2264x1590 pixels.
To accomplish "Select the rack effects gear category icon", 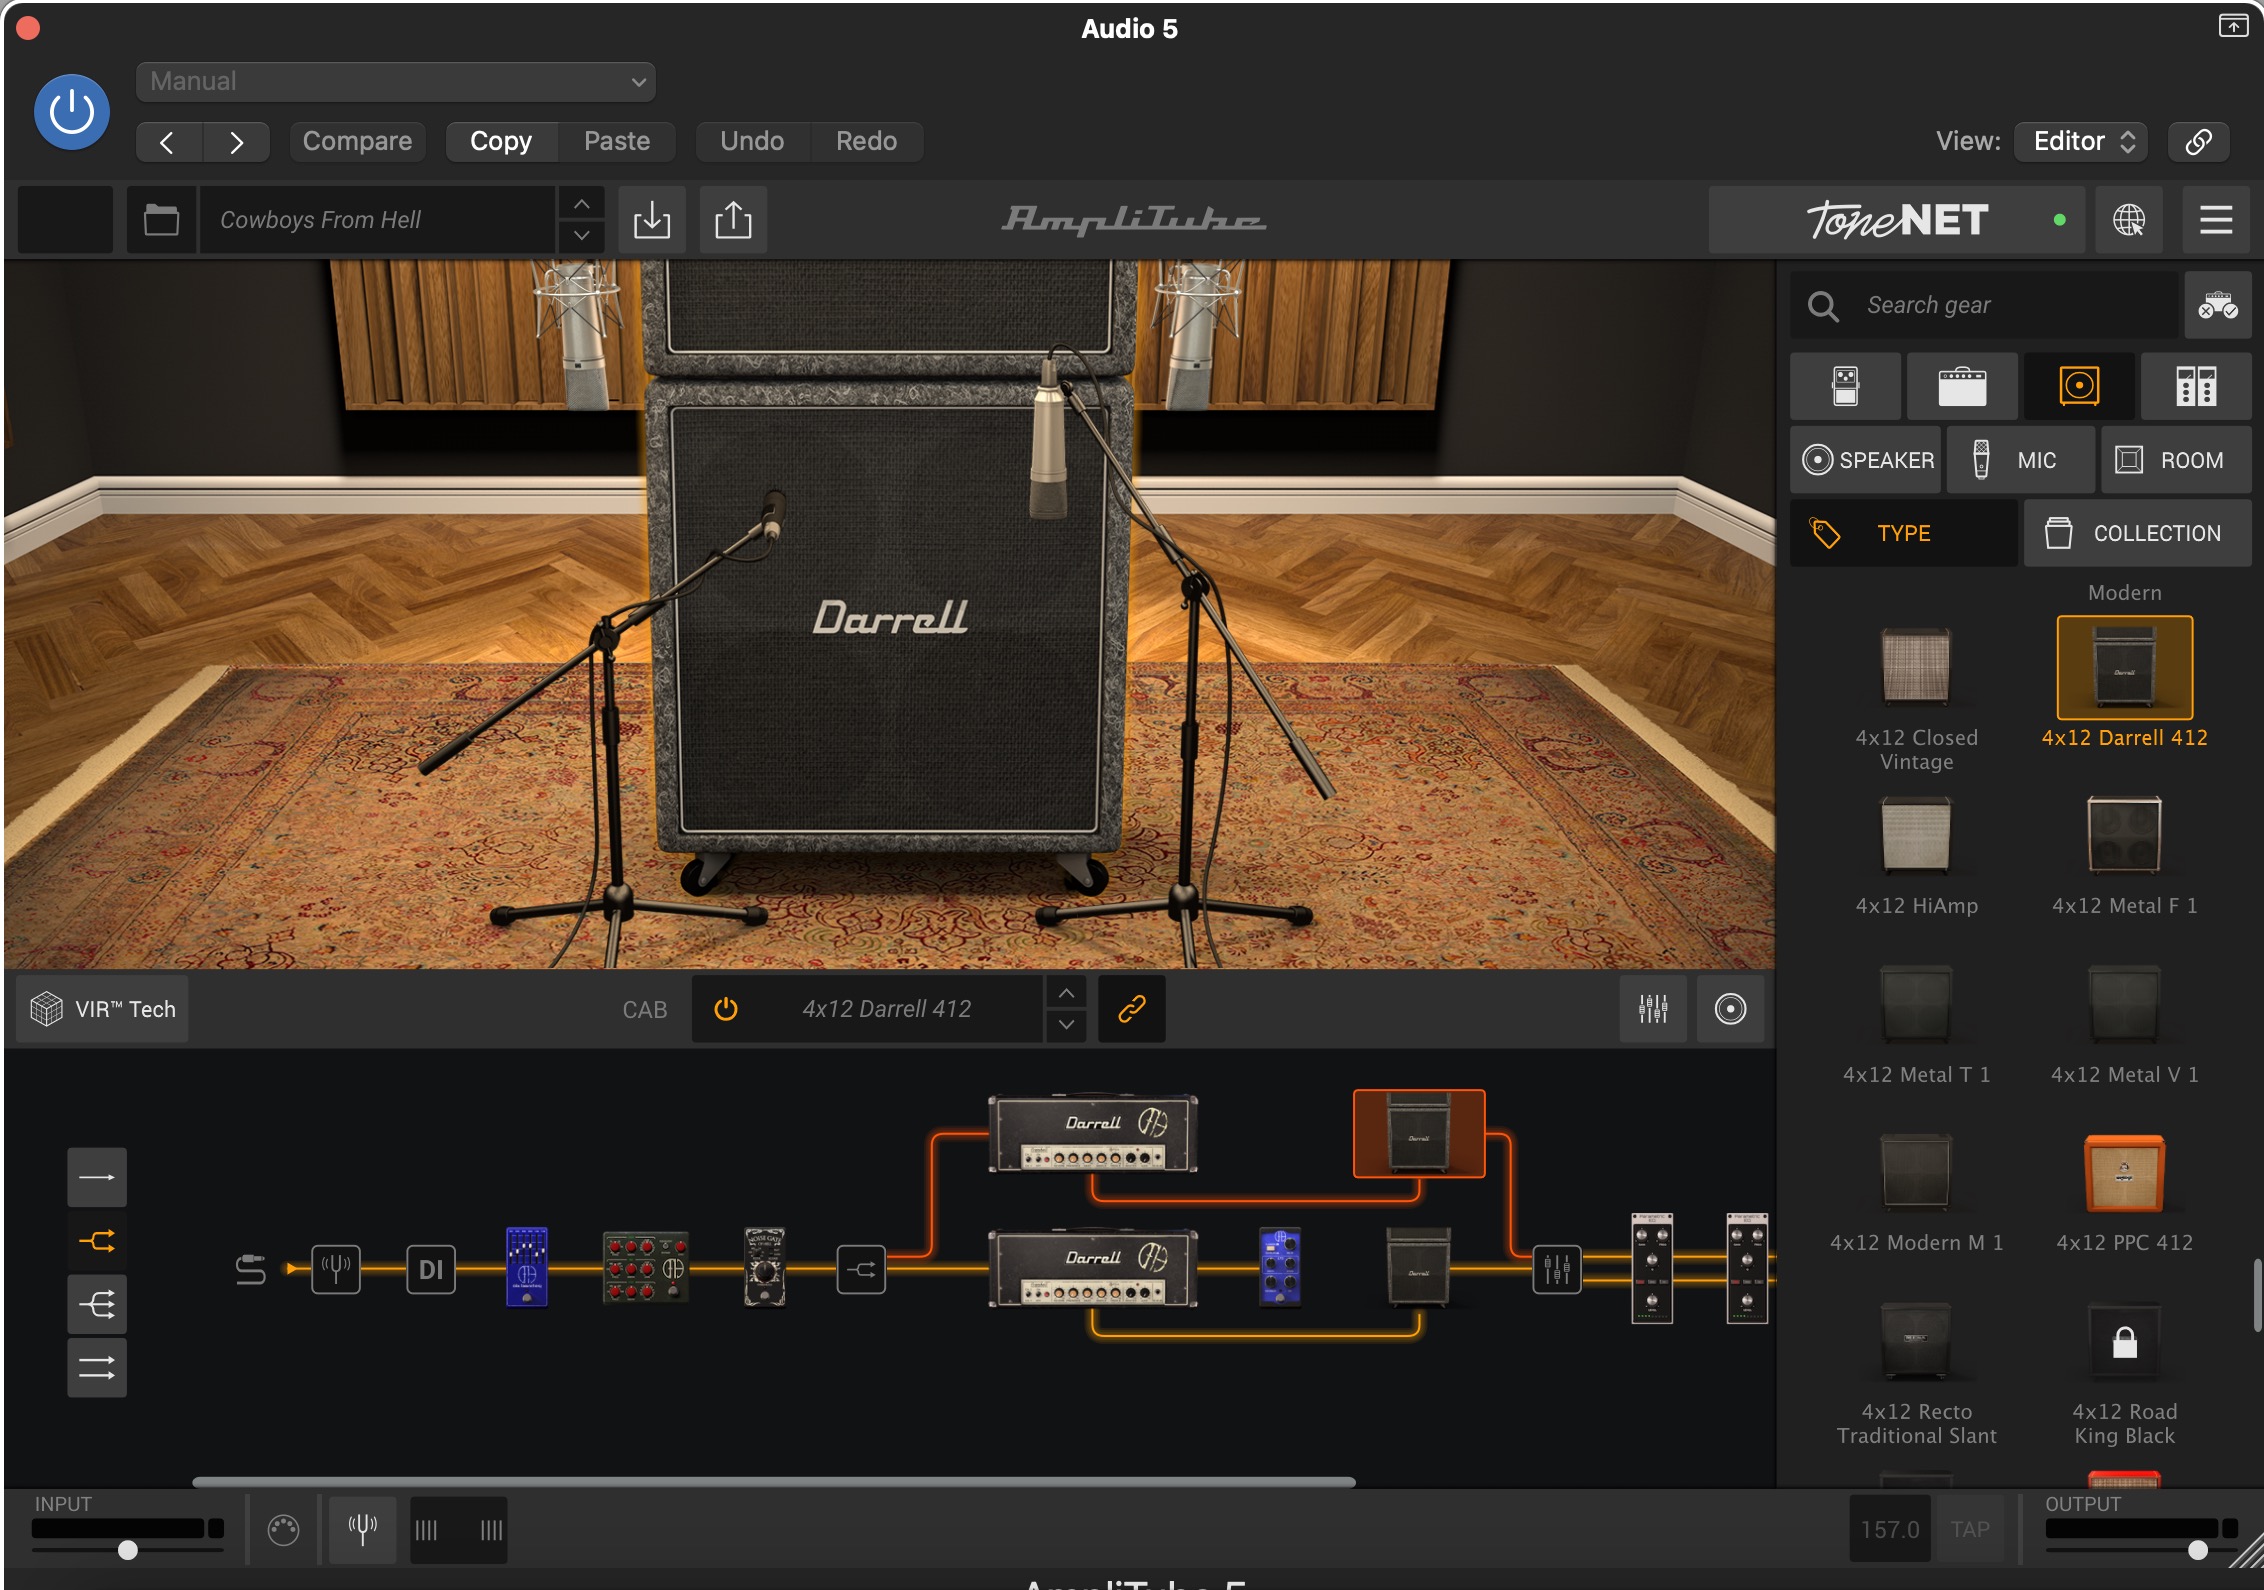I will pyautogui.click(x=2196, y=386).
